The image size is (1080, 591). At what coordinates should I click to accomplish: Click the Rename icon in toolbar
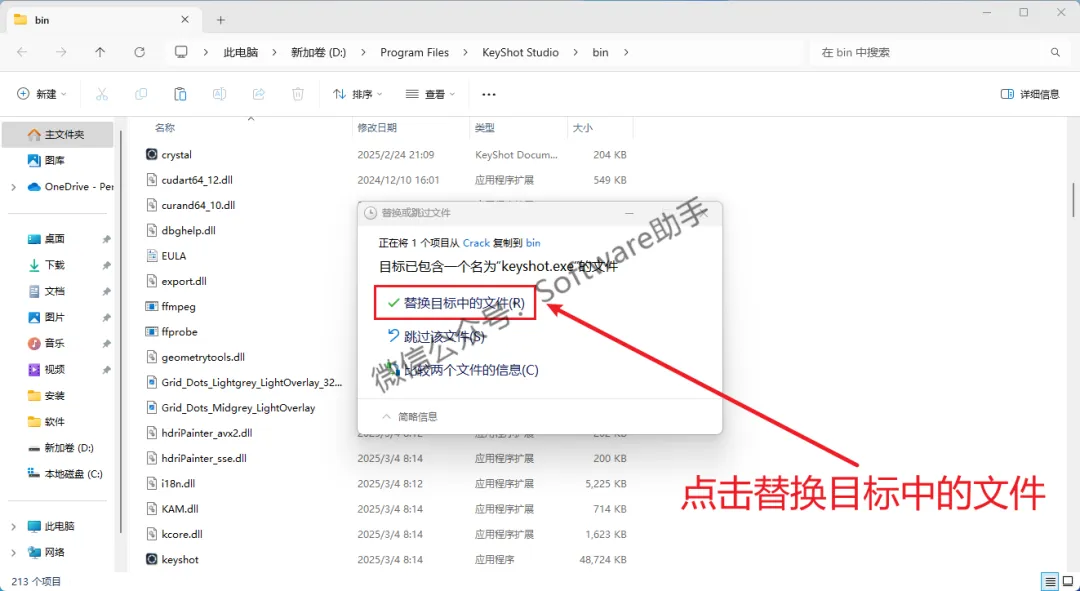pos(220,94)
